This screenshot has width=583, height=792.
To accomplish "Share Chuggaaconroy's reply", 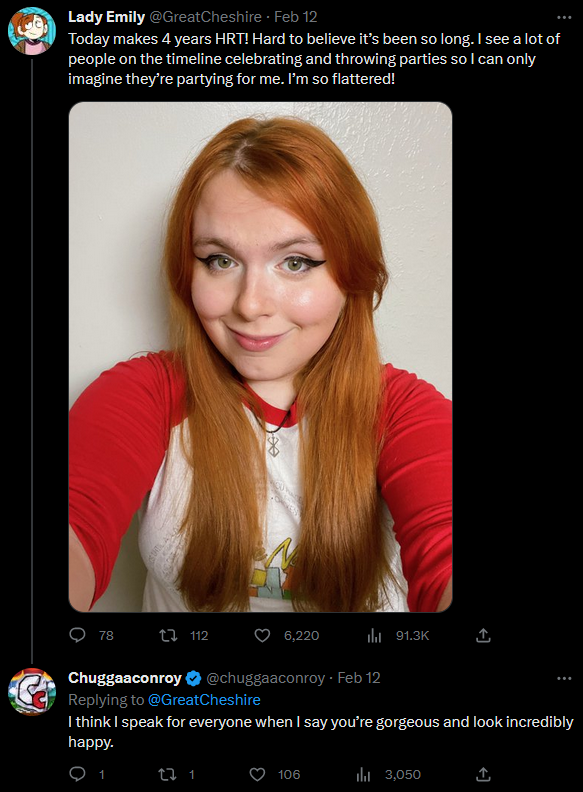I will click(x=483, y=774).
